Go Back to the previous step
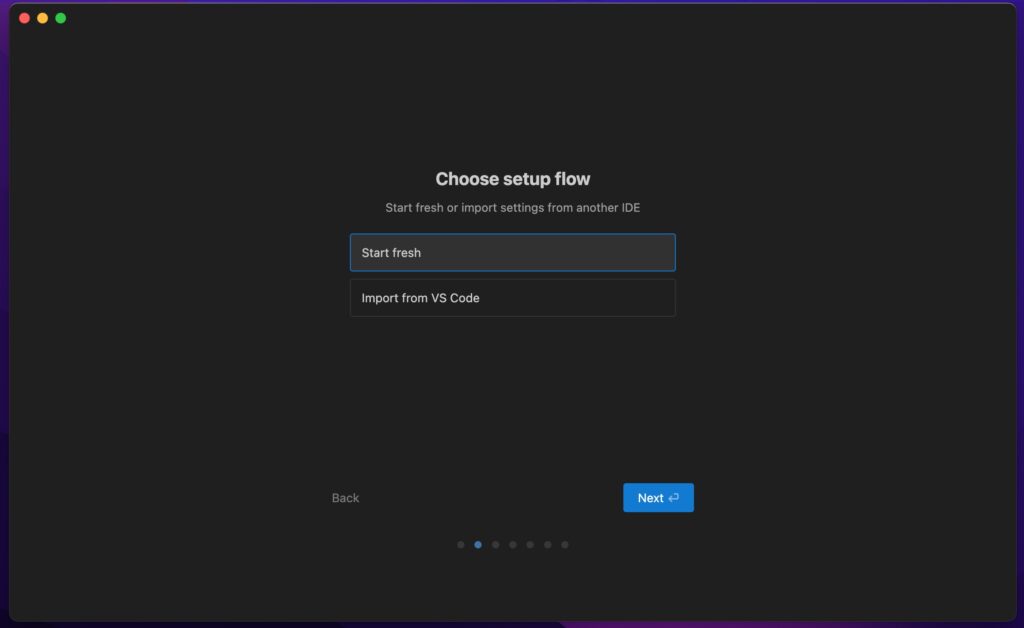The image size is (1024, 628). (345, 498)
